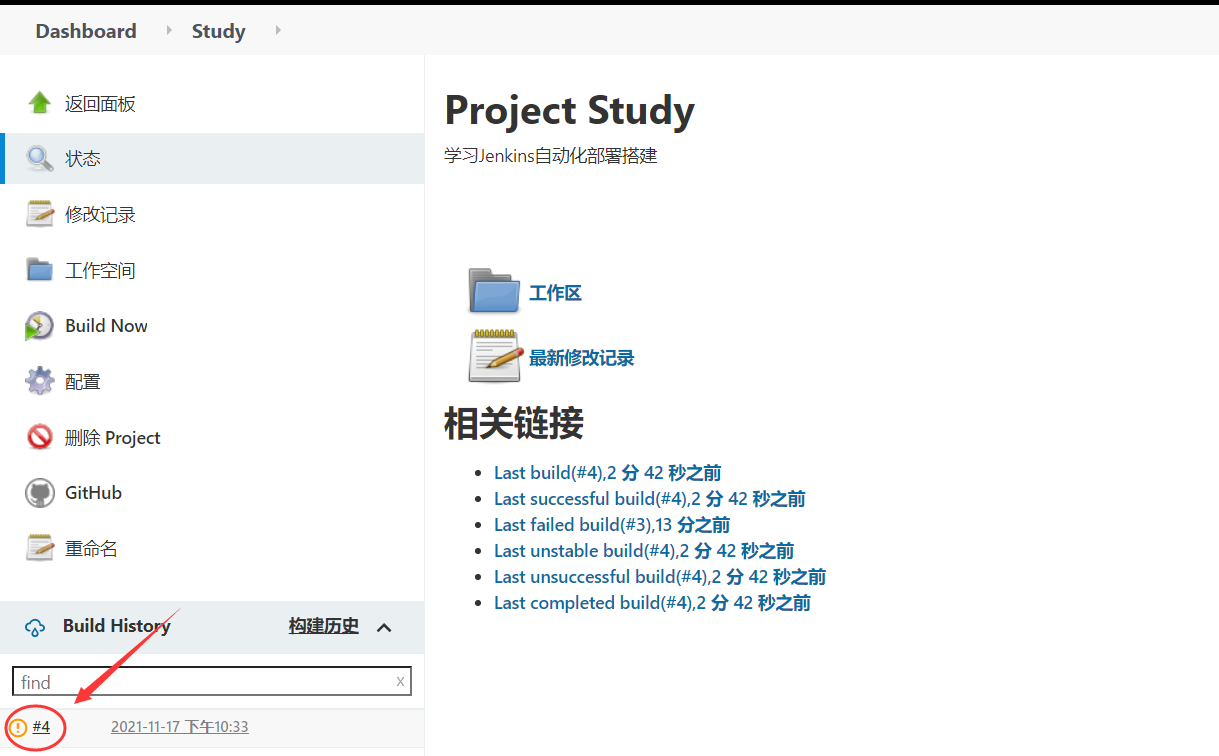
Task: Open 配置 in the sidebar
Action: click(x=83, y=382)
